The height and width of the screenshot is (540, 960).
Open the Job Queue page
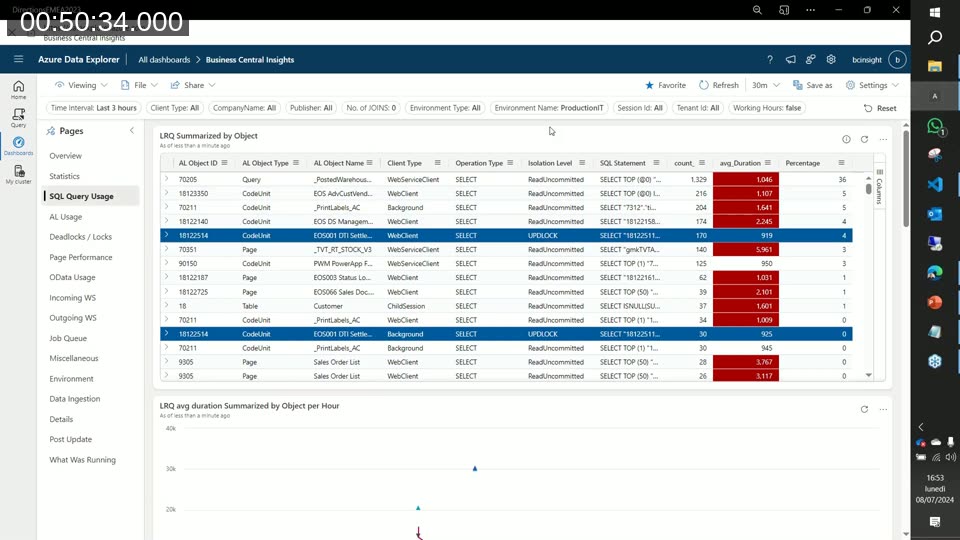(x=68, y=338)
